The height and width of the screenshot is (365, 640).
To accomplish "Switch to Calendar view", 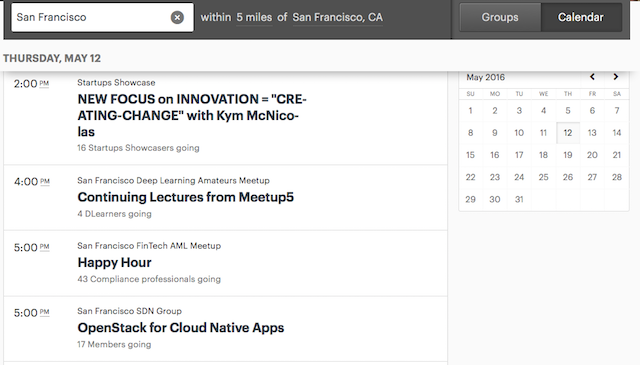I will [581, 17].
